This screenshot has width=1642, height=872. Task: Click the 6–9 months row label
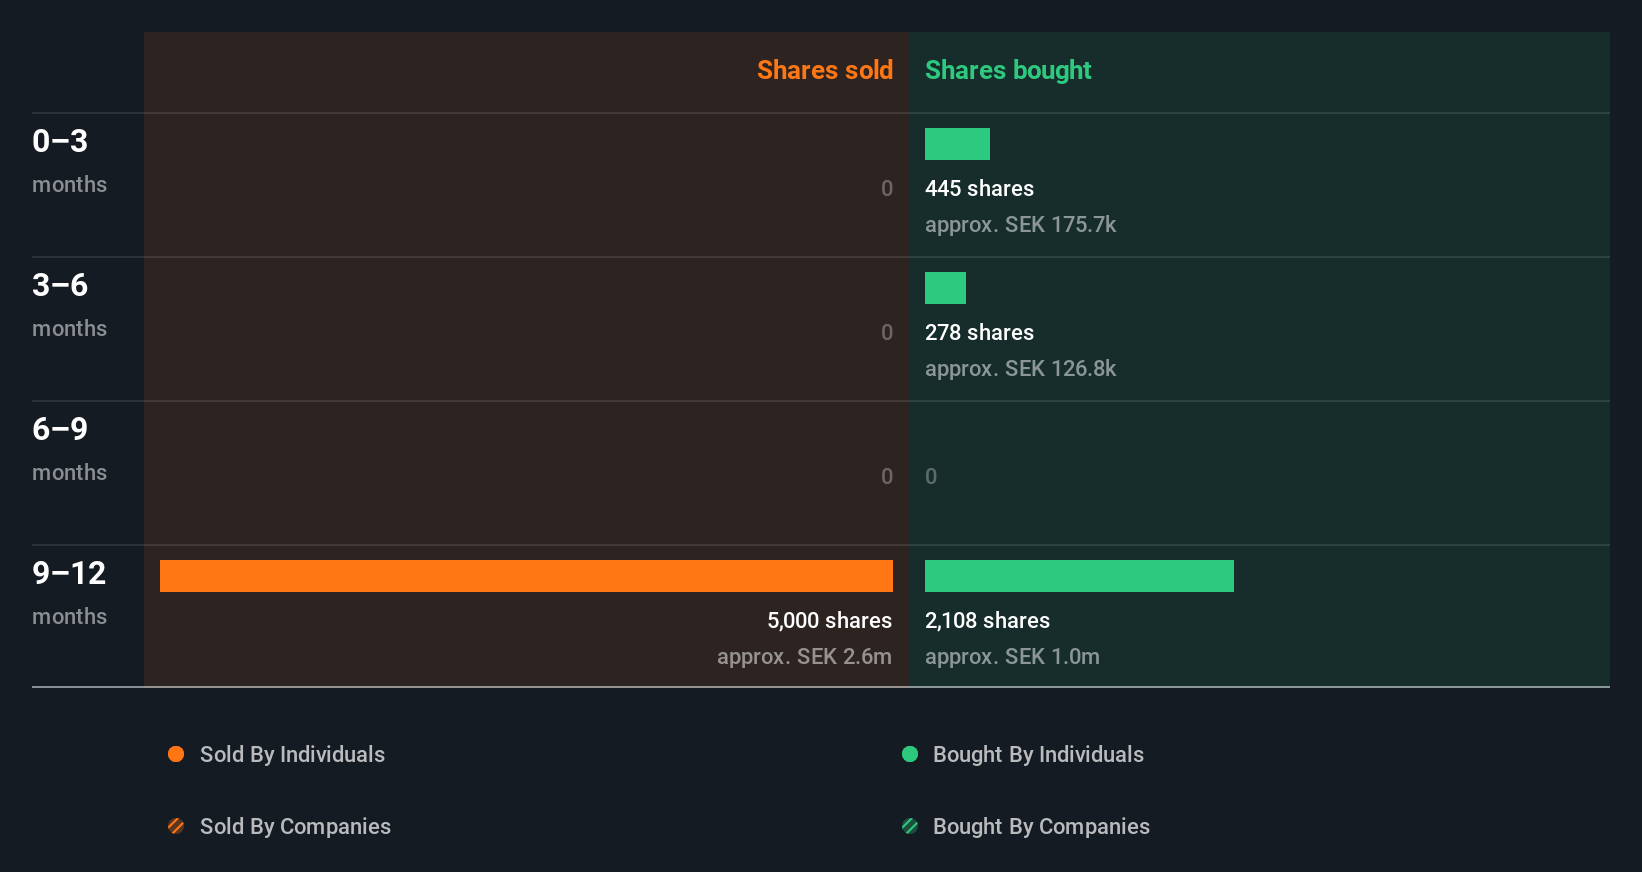pyautogui.click(x=69, y=449)
